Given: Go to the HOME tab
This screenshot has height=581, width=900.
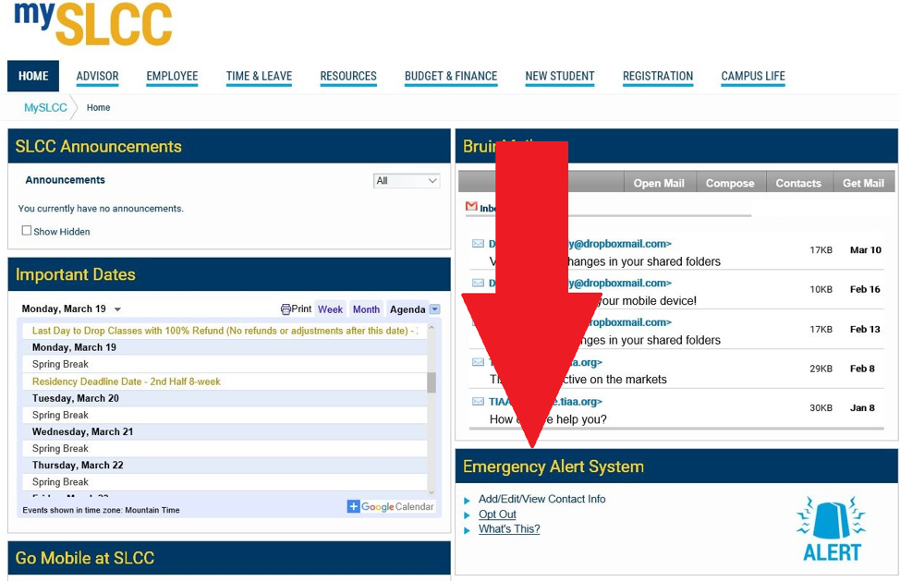Looking at the screenshot, I should click(33, 76).
